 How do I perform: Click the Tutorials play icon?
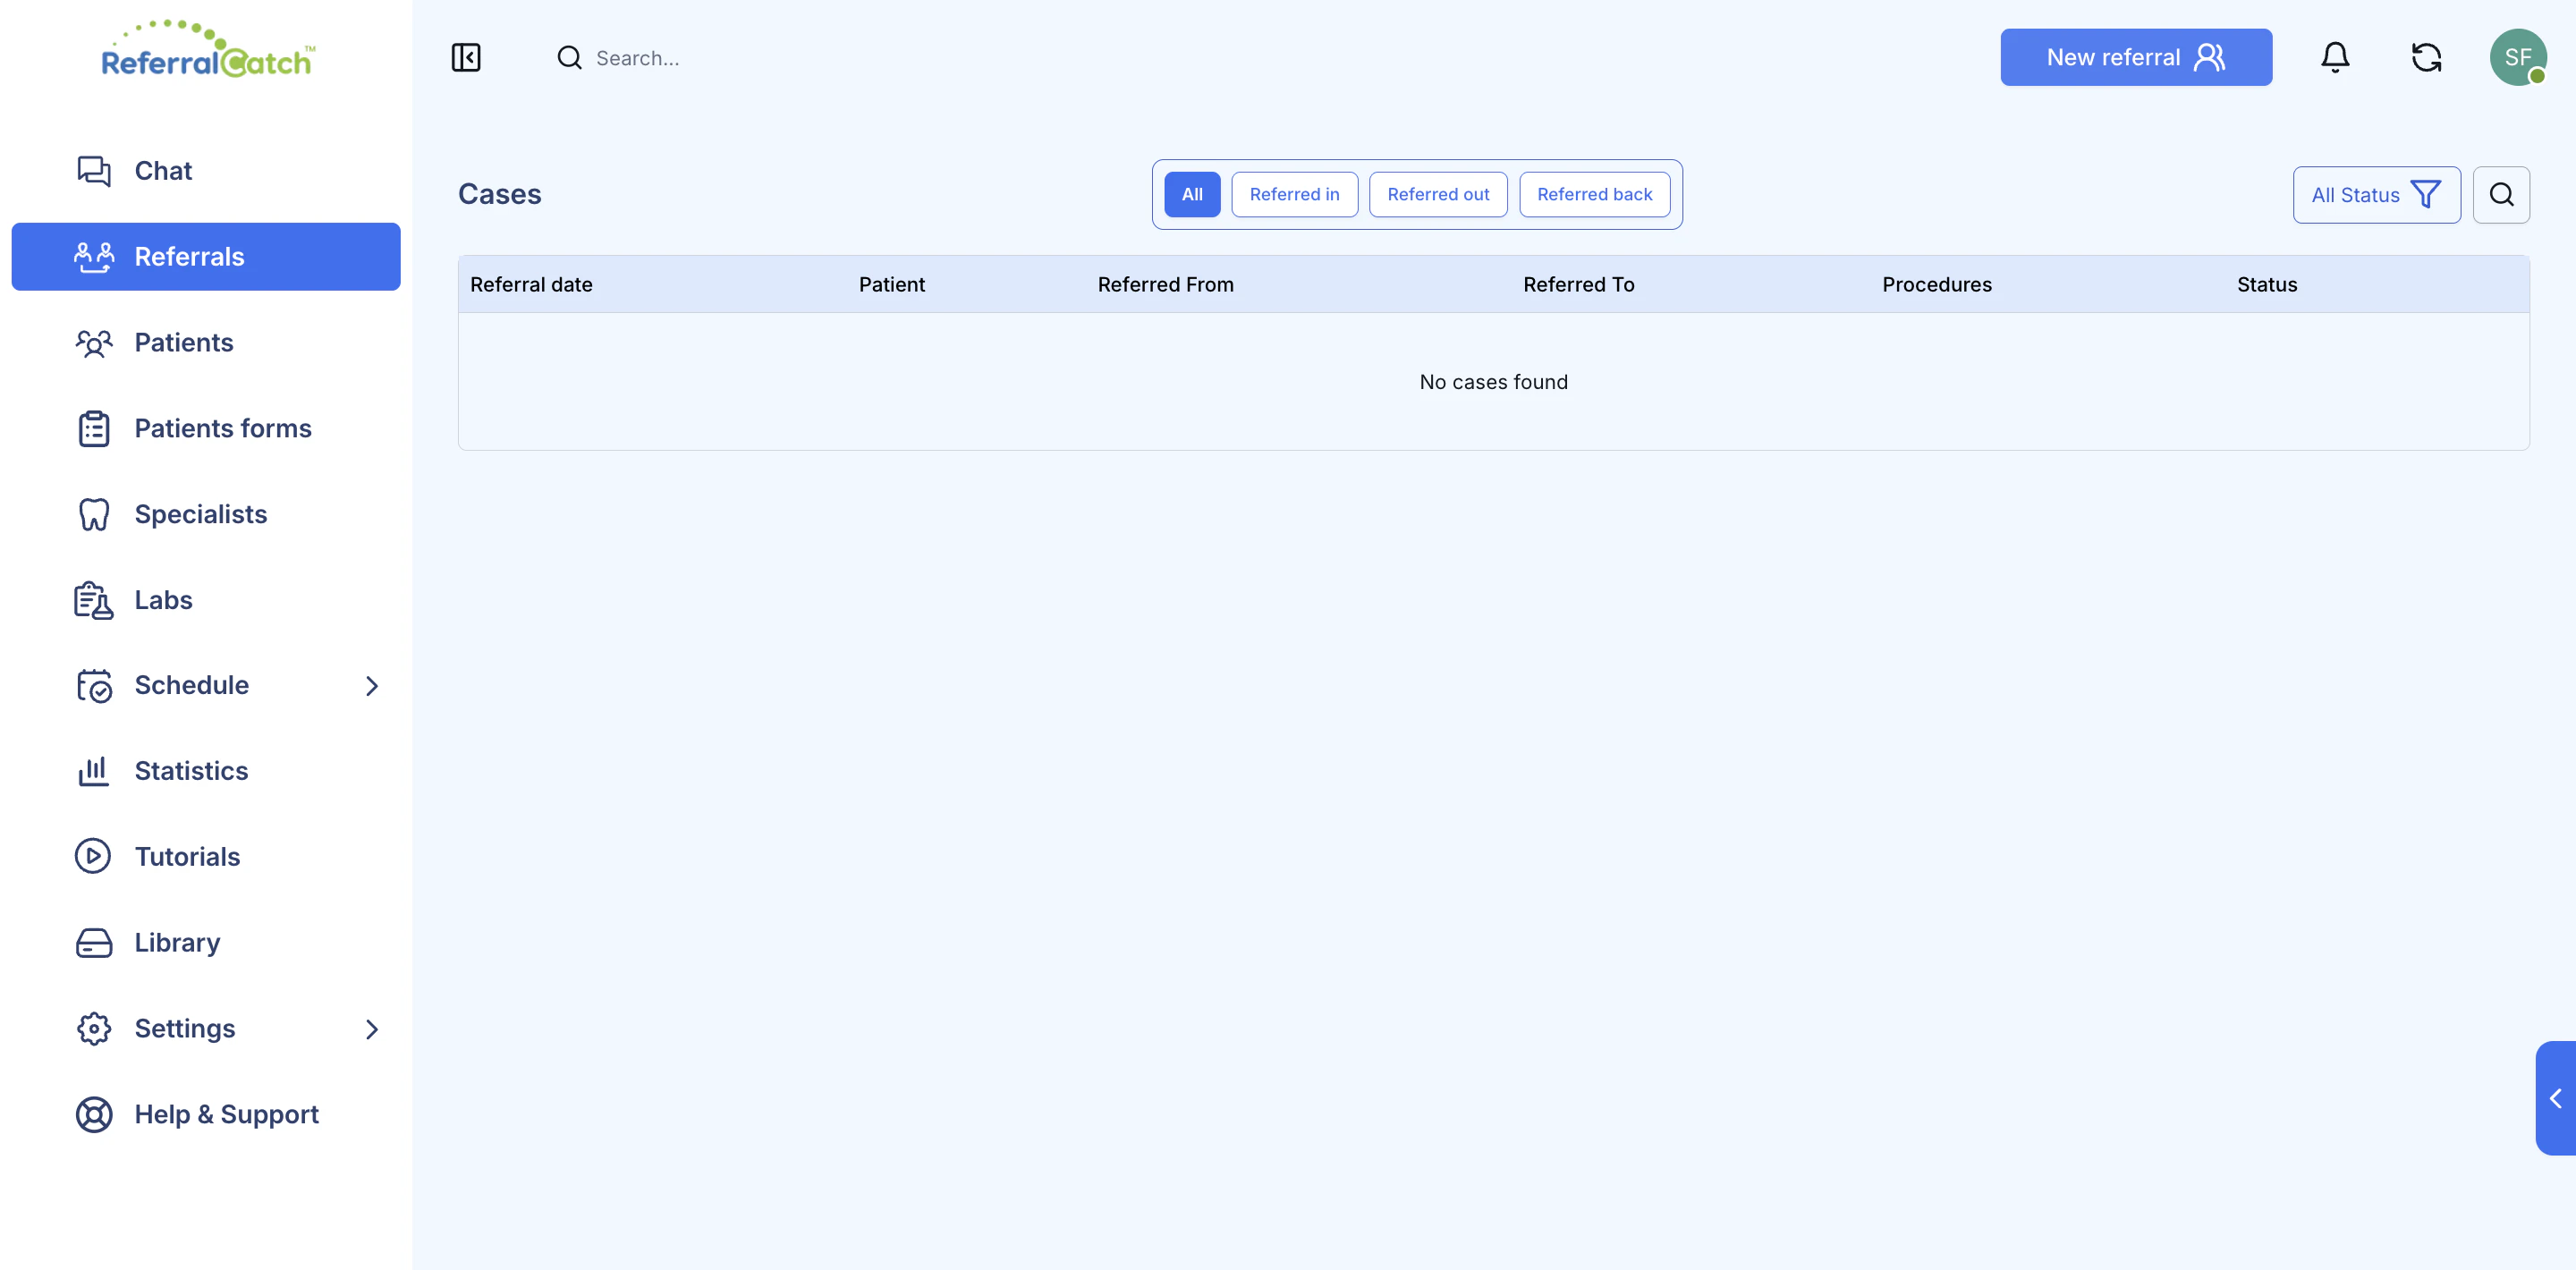coord(94,857)
